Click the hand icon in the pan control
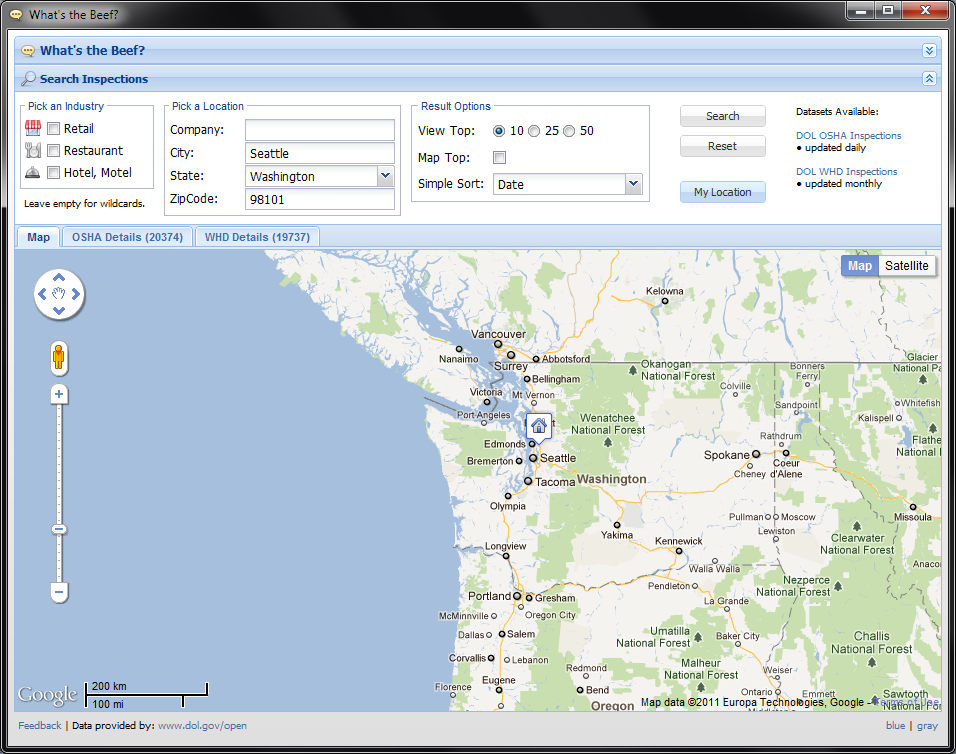This screenshot has width=956, height=754. click(x=59, y=294)
